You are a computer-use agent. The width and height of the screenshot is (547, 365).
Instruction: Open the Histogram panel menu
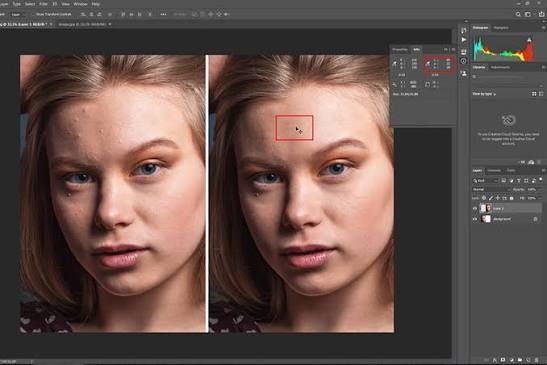(x=544, y=28)
